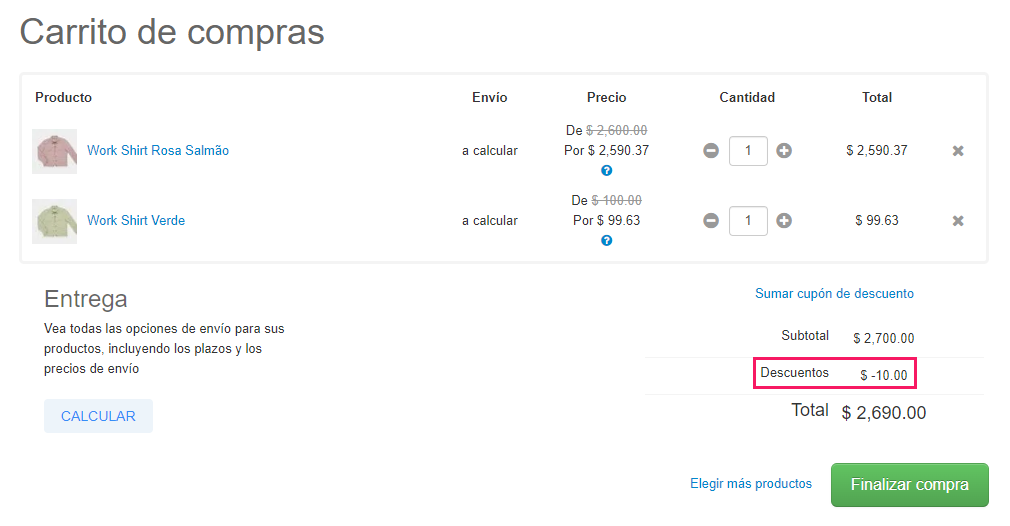1010x526 pixels.
Task: Open Work Shirt Verde product link
Action: click(136, 221)
